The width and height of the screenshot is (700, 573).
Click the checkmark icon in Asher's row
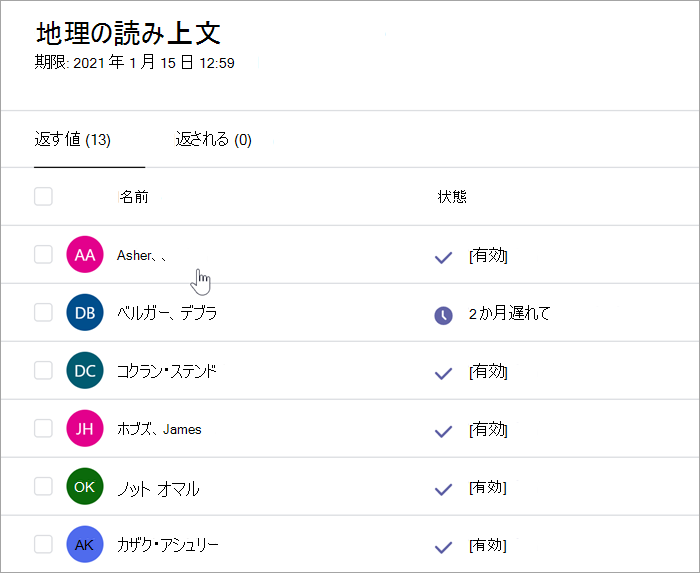(443, 257)
